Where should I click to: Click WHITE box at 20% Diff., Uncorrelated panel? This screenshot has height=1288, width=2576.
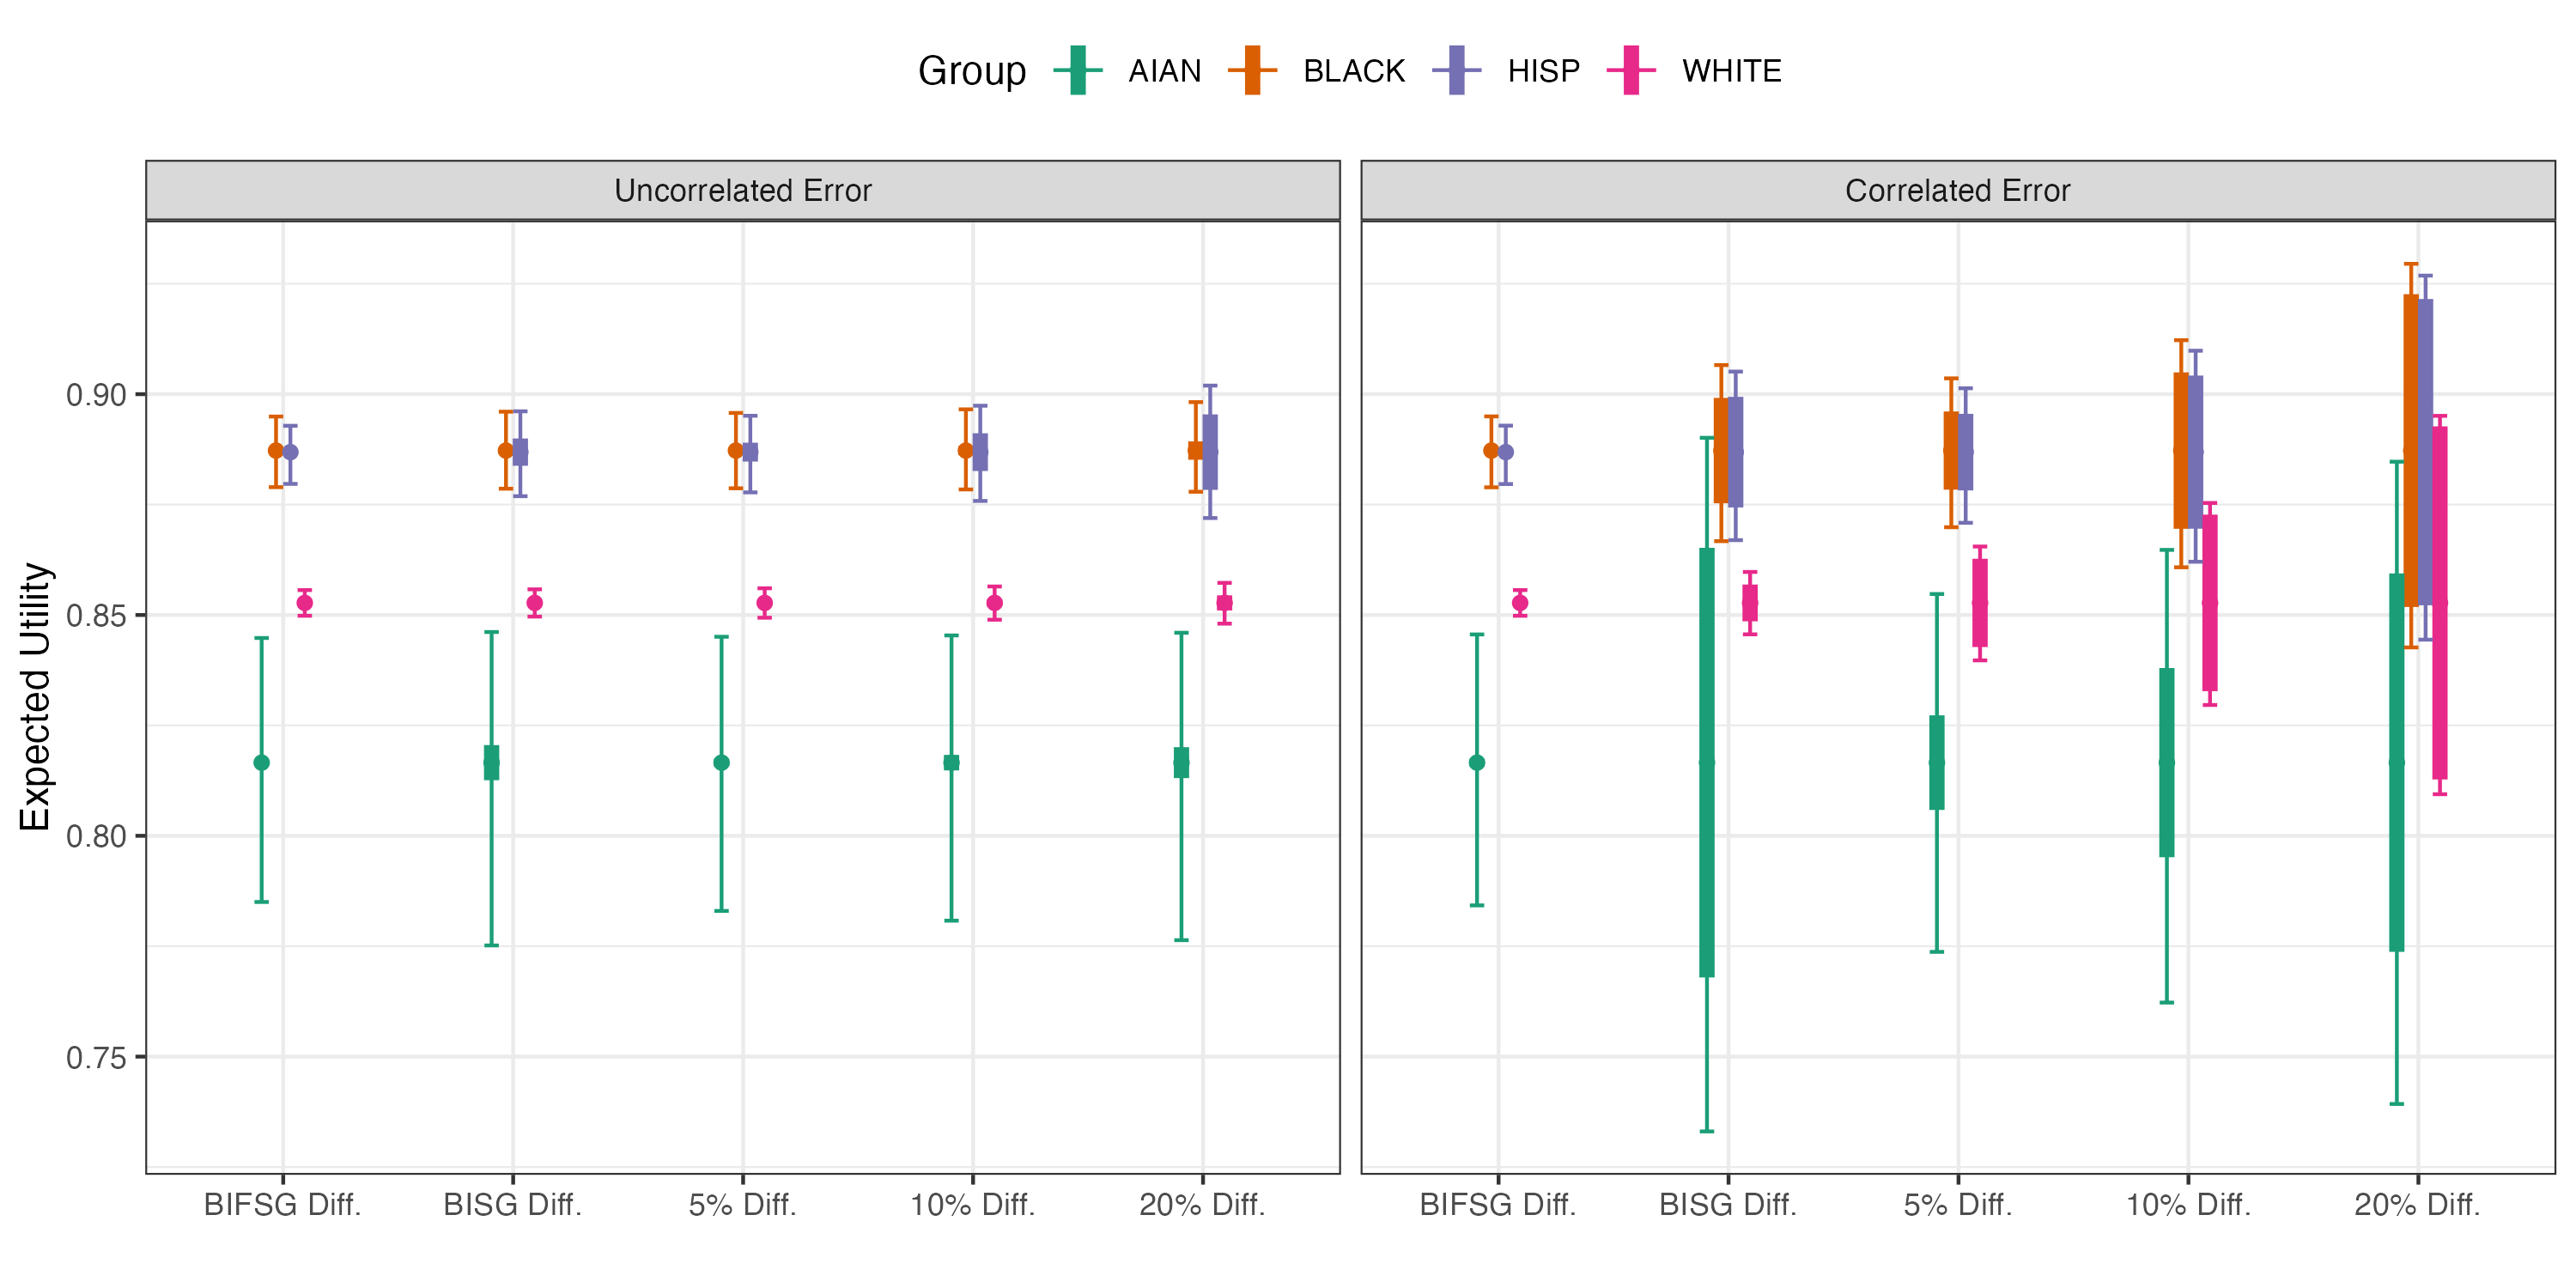(x=1224, y=603)
